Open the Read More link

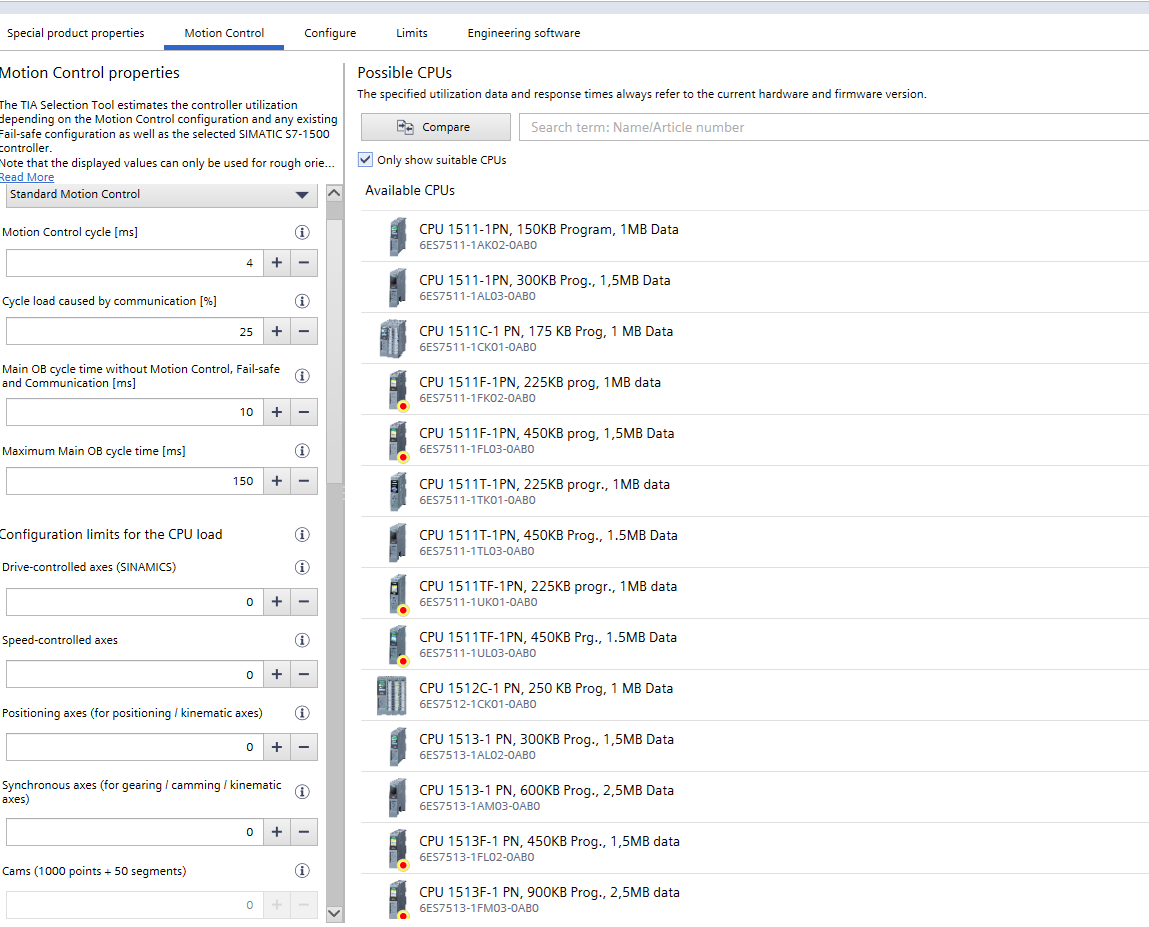[x=27, y=177]
